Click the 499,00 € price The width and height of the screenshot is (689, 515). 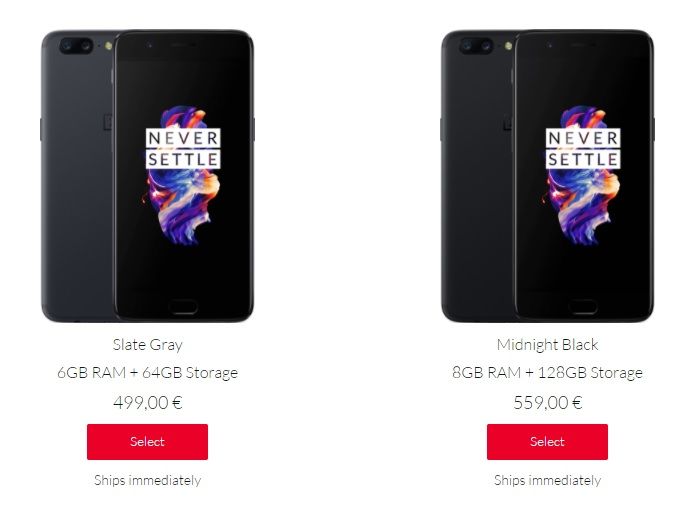pos(148,403)
